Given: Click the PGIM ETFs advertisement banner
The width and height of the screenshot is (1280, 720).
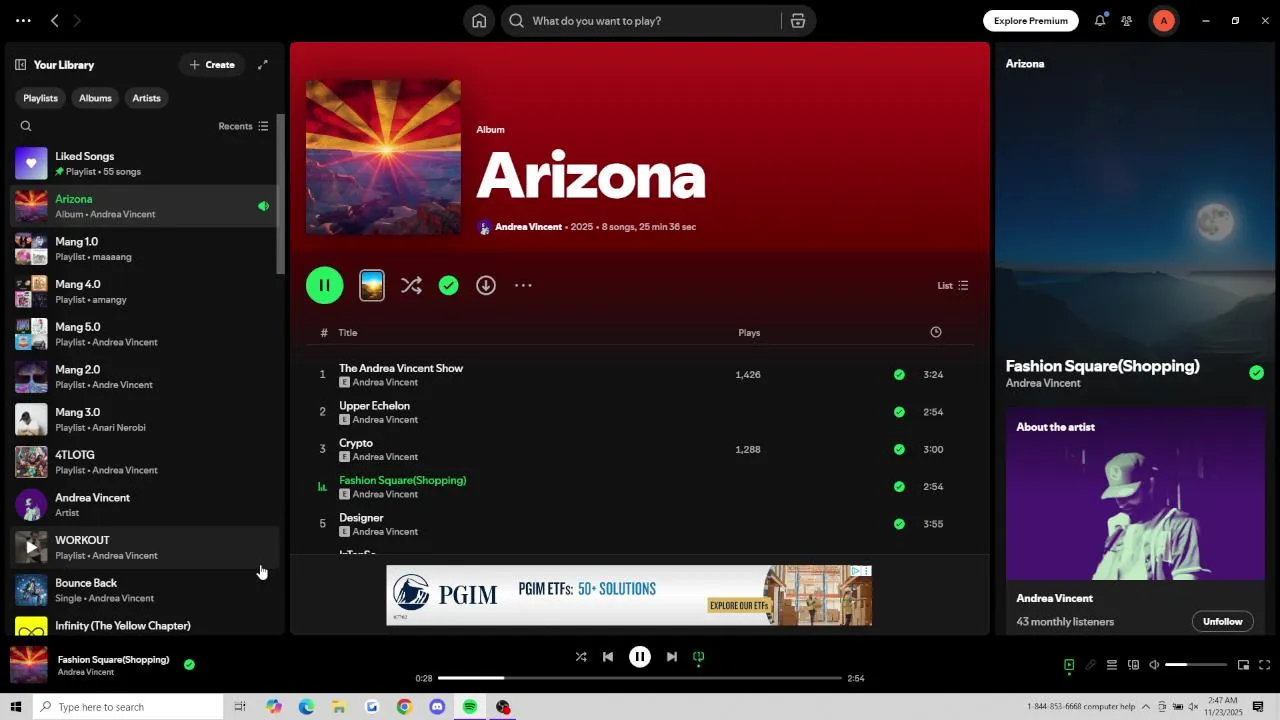Looking at the screenshot, I should [629, 595].
